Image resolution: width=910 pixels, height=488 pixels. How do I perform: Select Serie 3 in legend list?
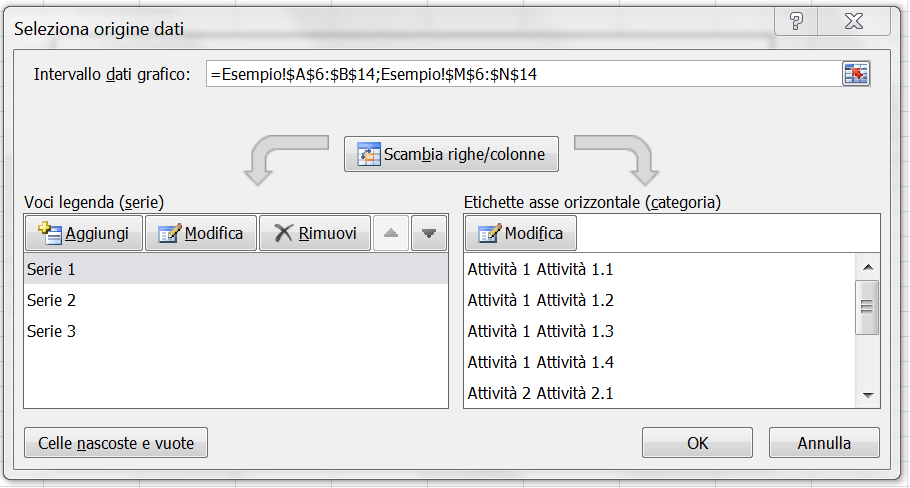coord(52,331)
